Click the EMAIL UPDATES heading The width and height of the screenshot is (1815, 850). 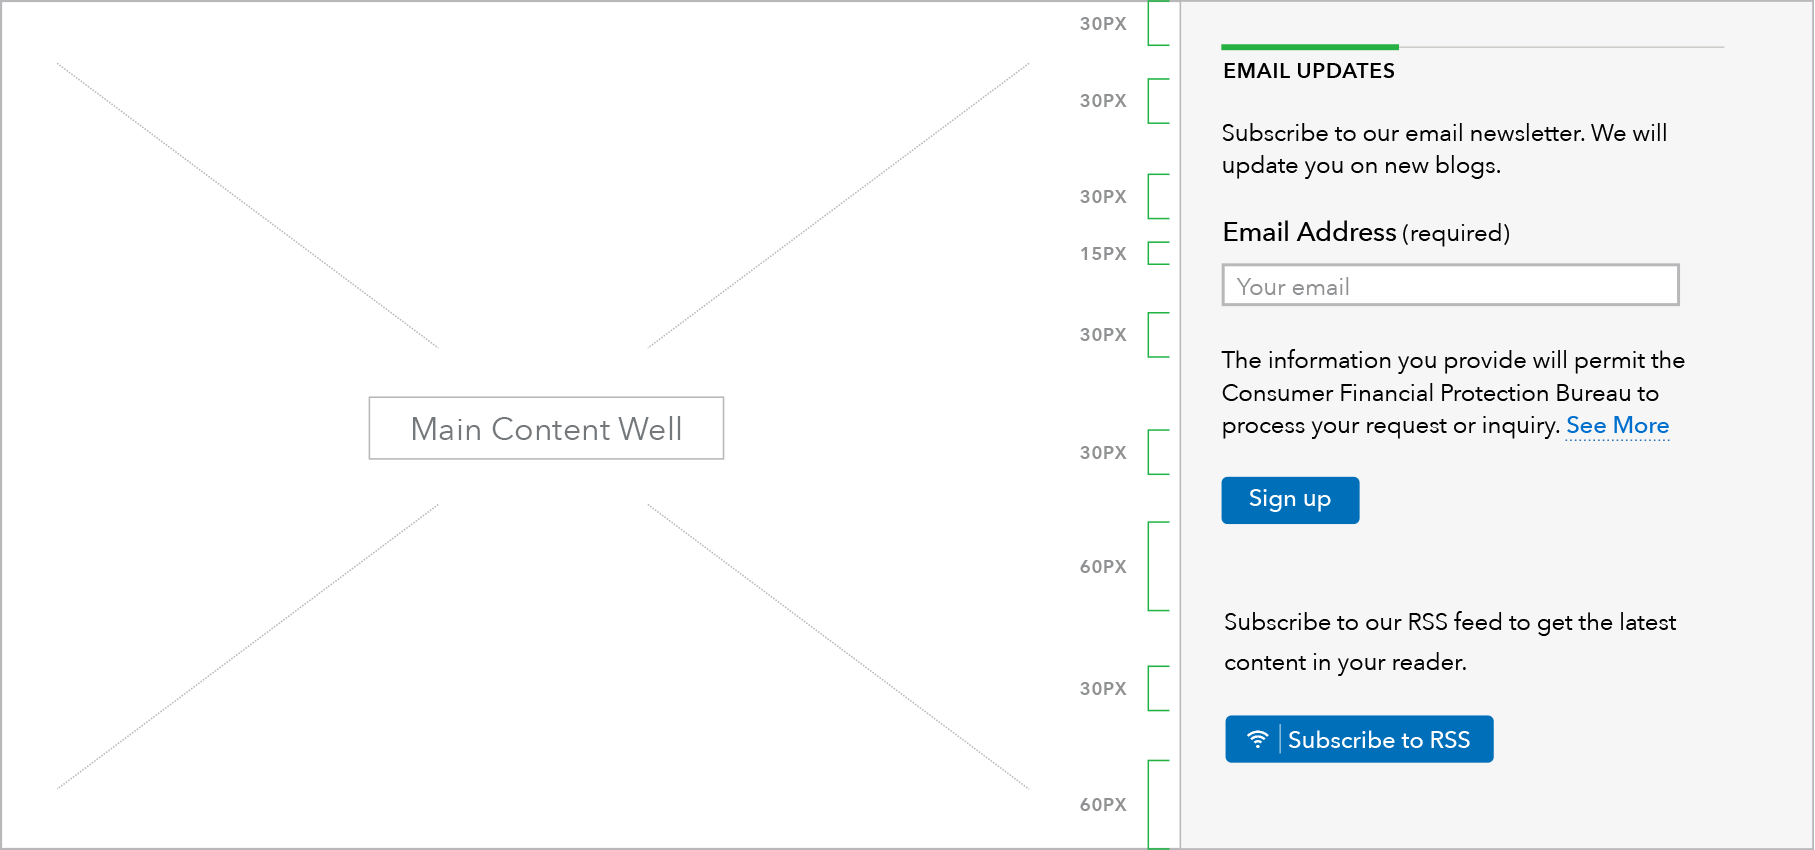(1308, 71)
